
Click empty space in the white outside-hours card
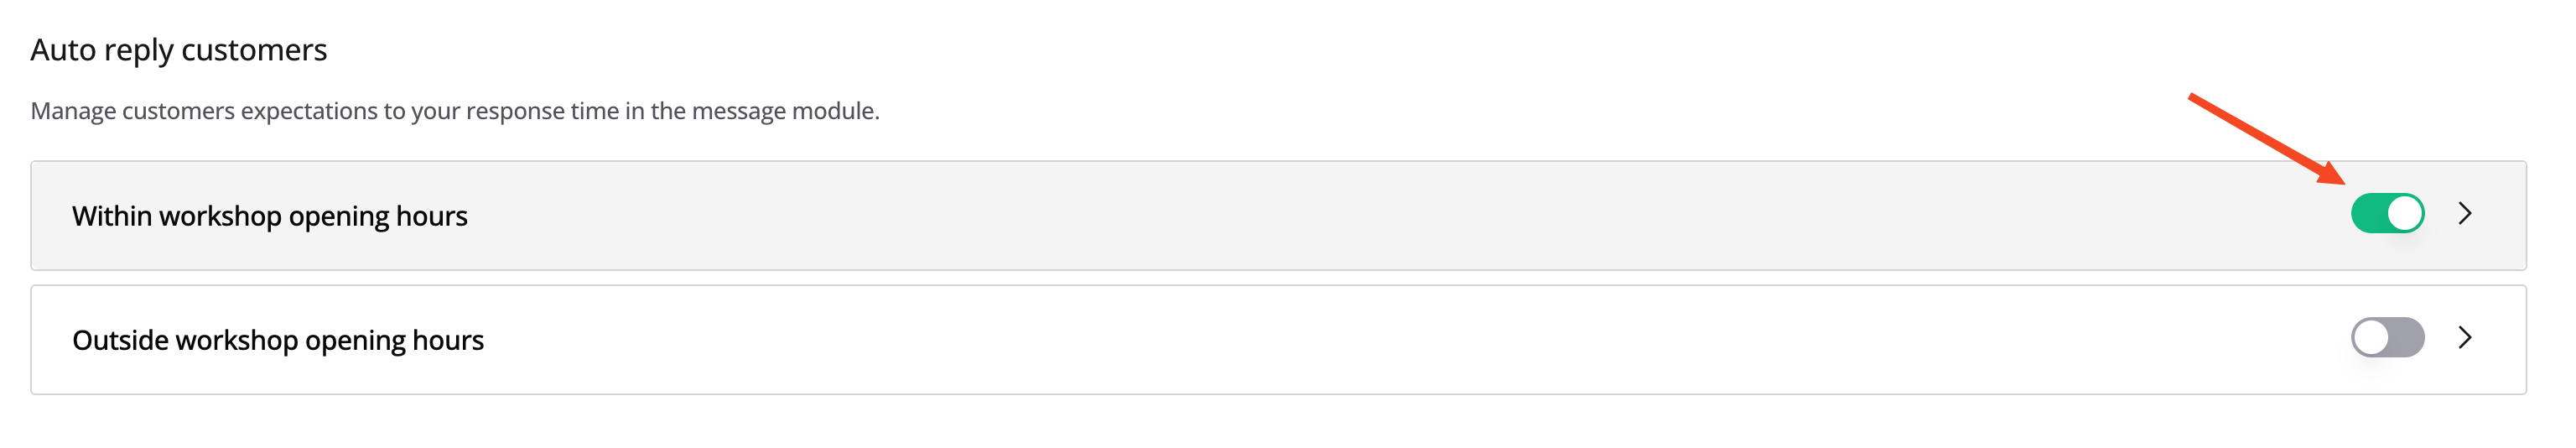pos(1400,340)
